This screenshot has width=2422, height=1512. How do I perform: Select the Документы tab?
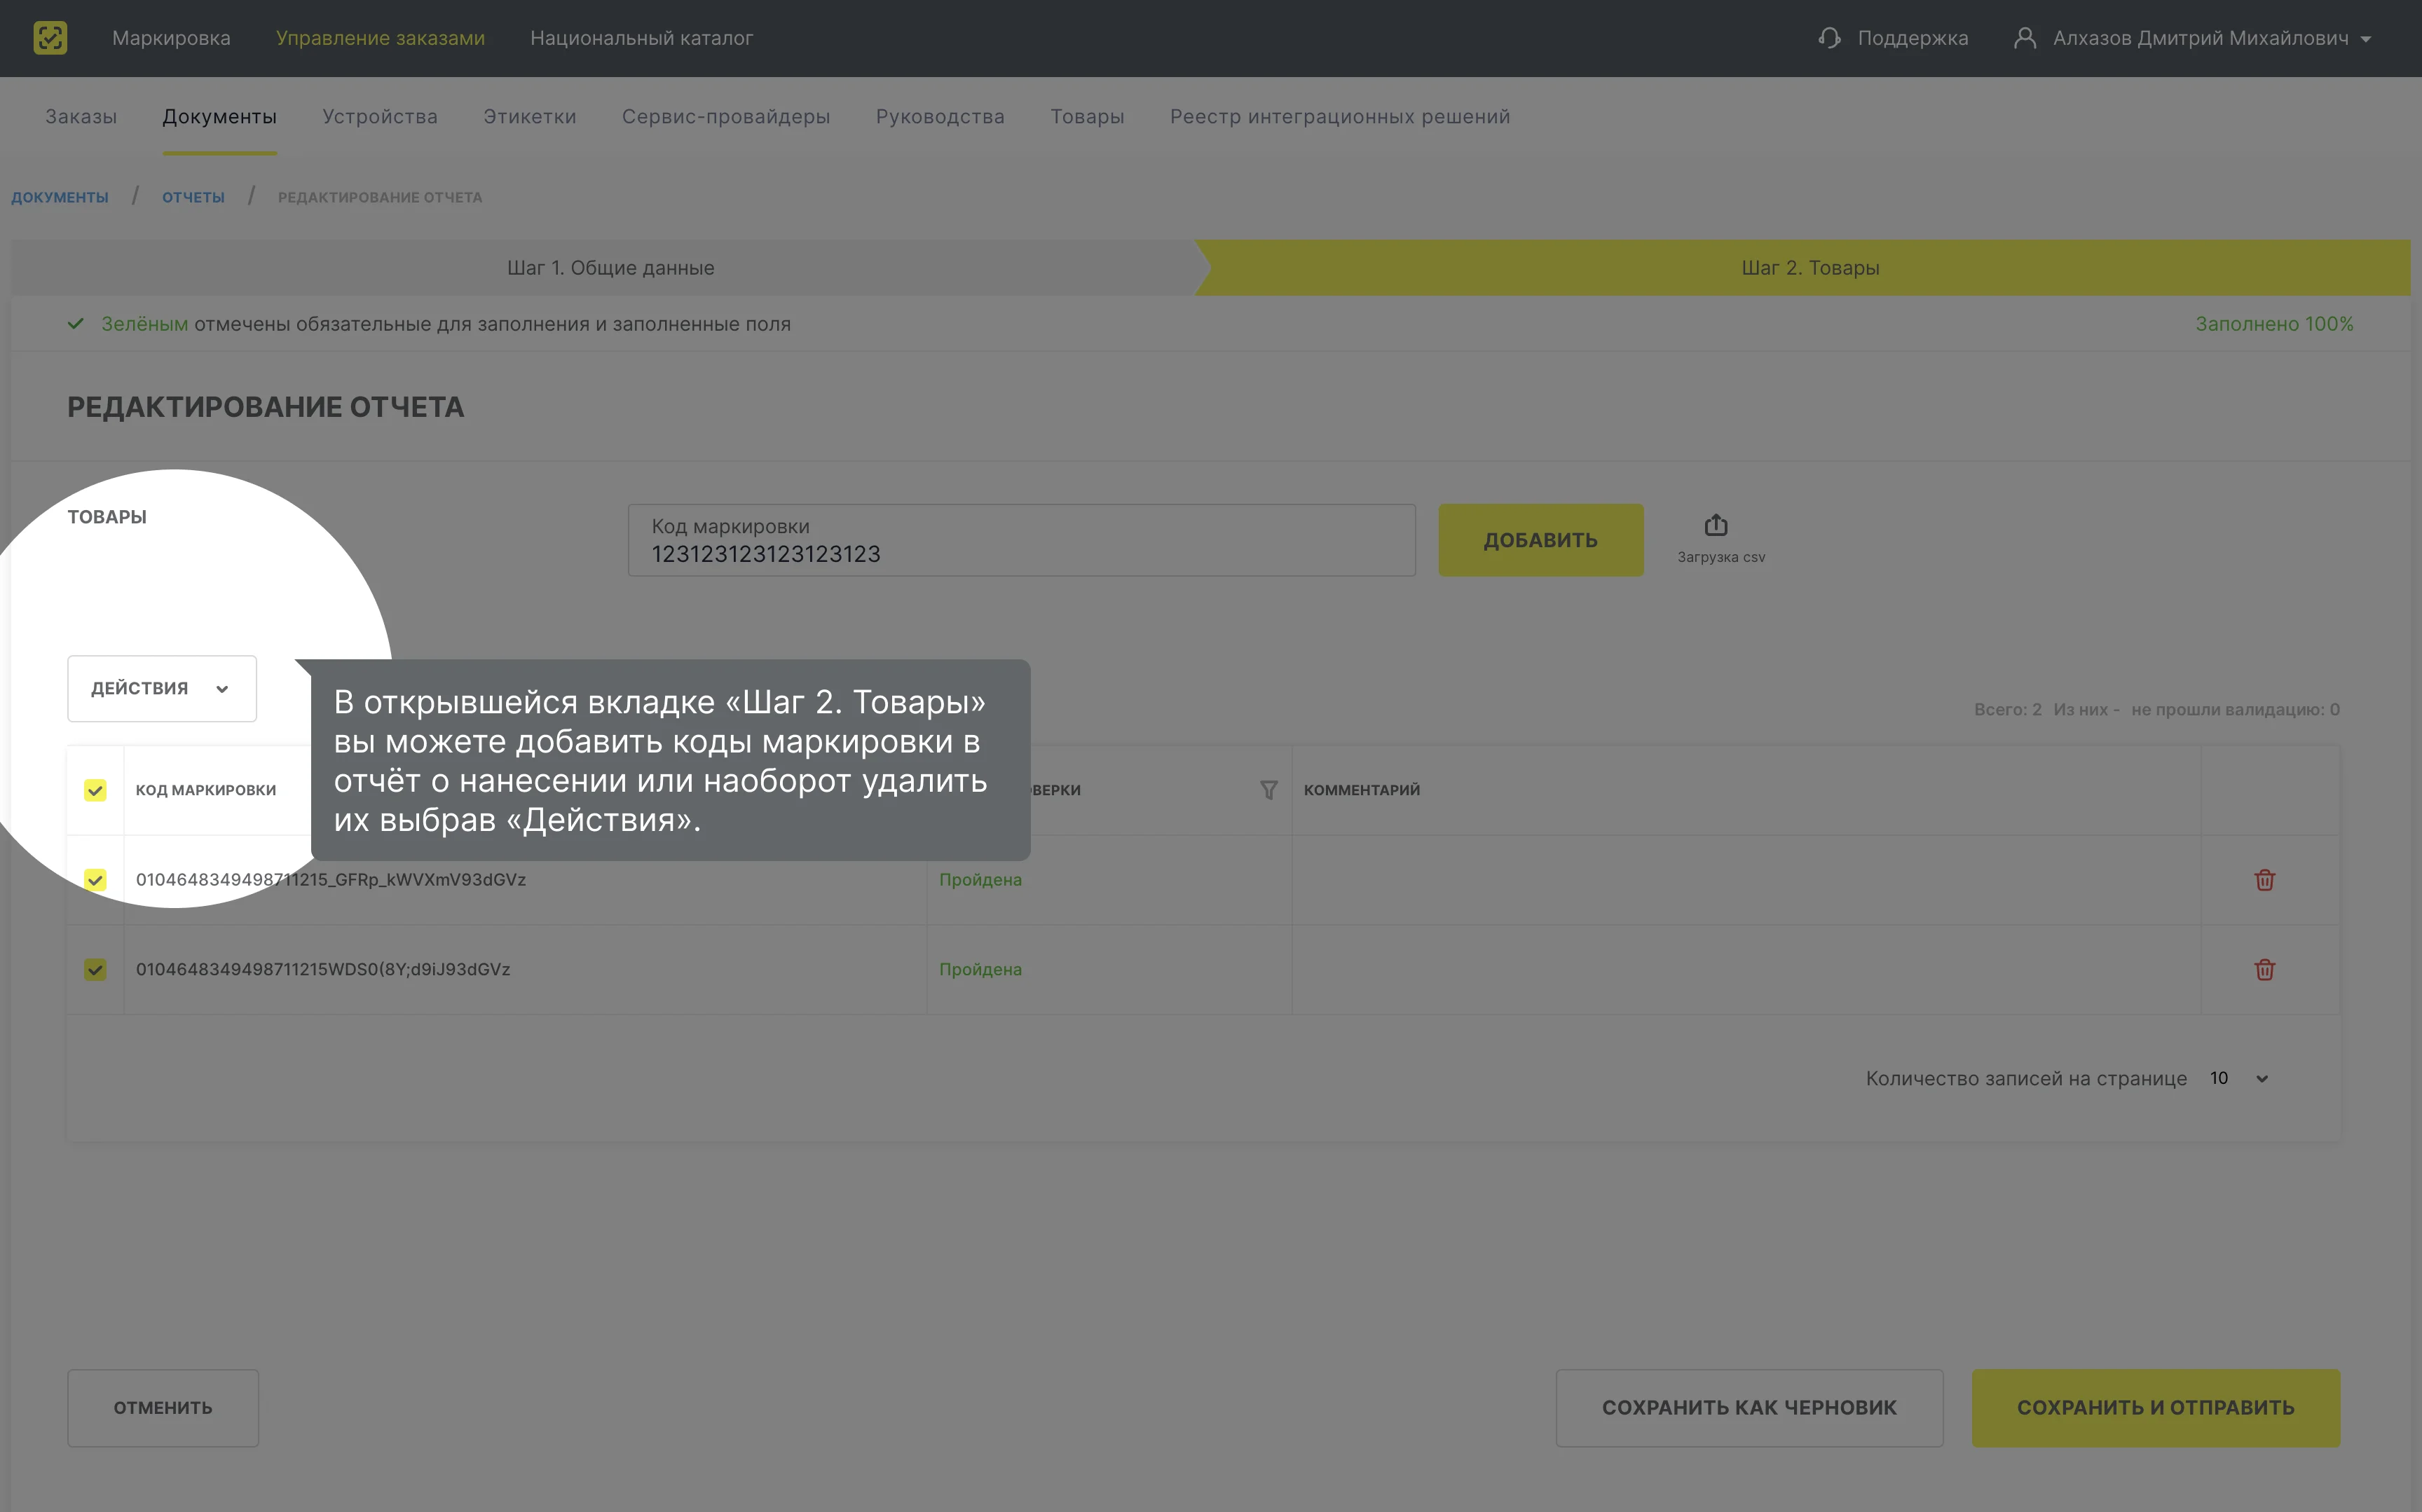pyautogui.click(x=220, y=116)
